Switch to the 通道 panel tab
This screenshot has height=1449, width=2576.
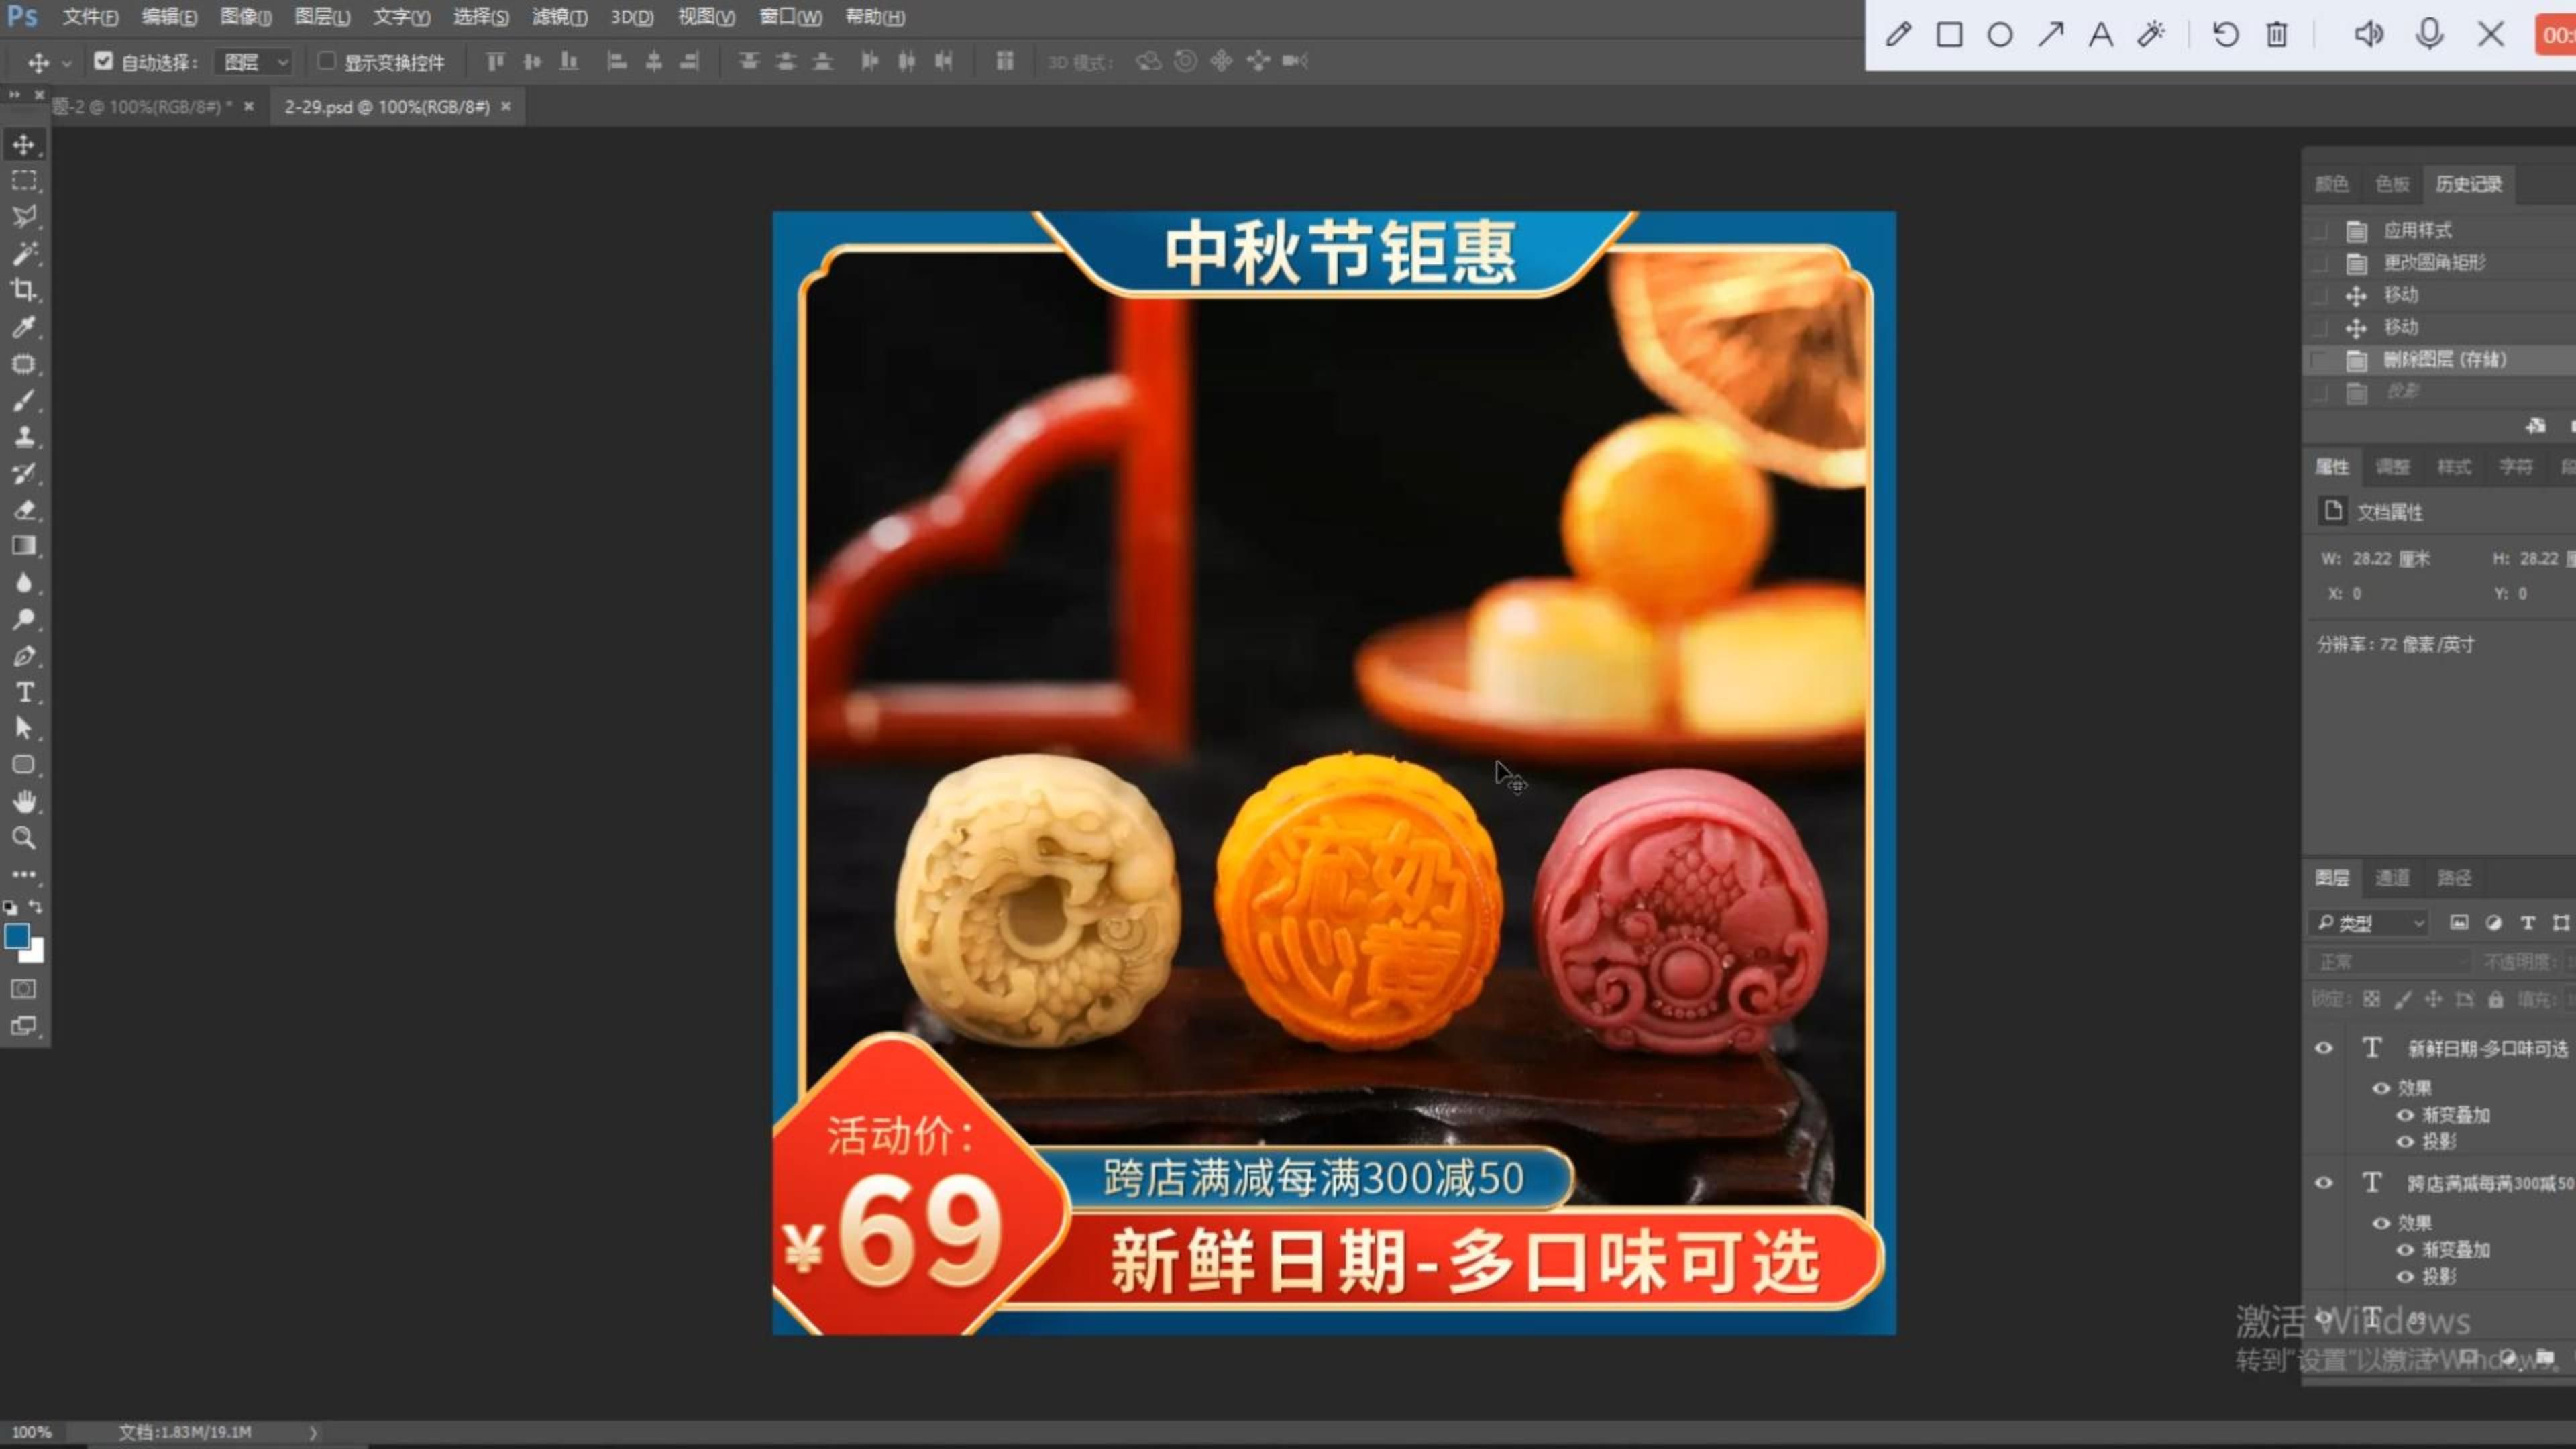(2392, 878)
